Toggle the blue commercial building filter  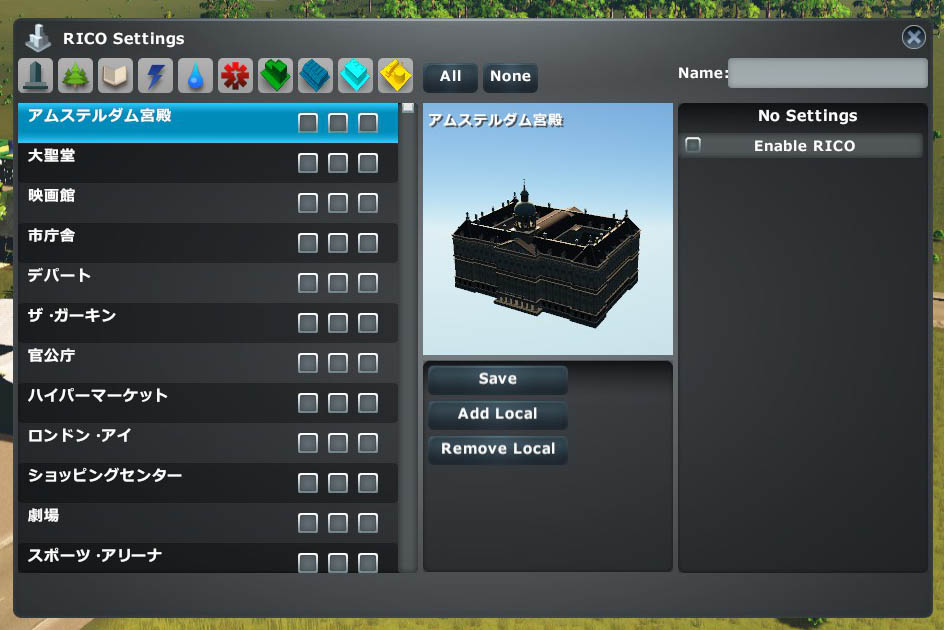pos(315,75)
